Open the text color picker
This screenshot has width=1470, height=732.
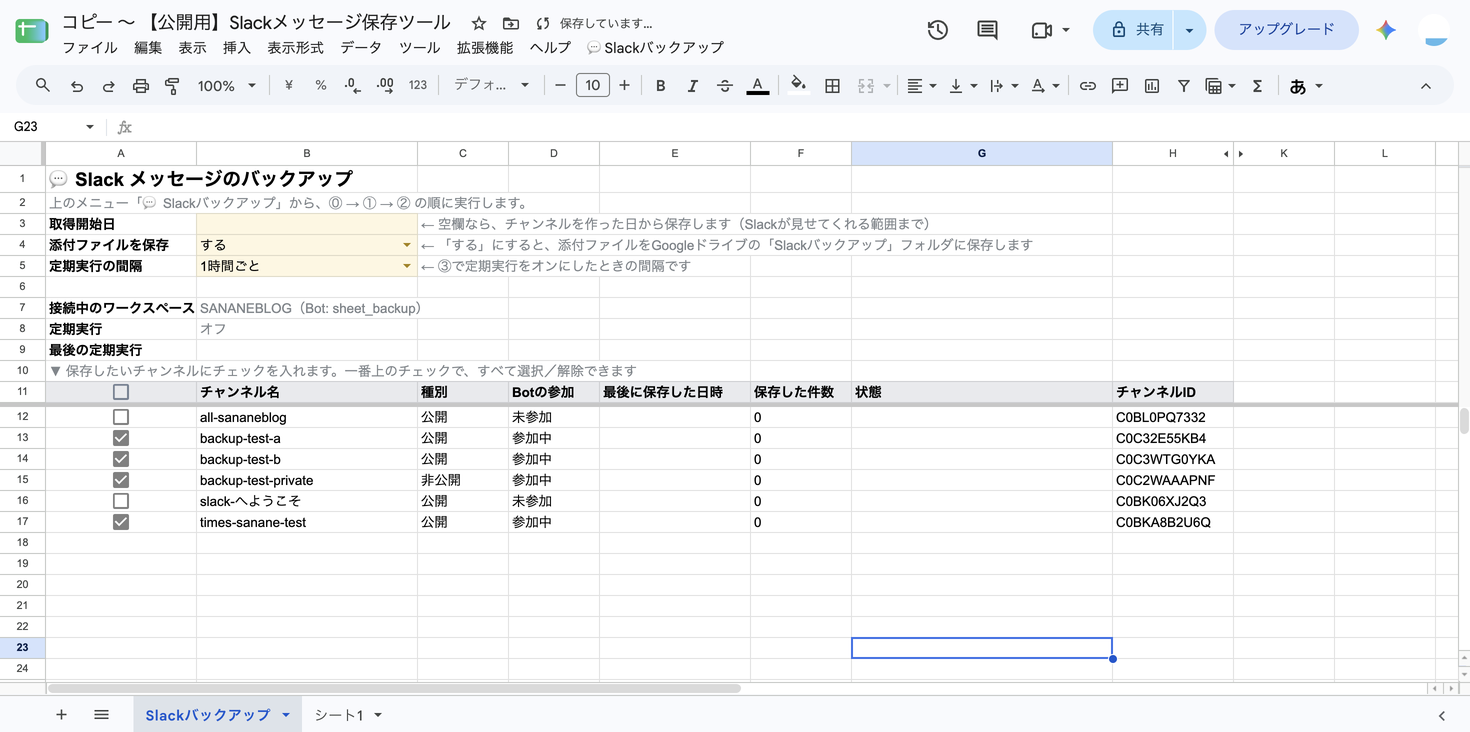click(758, 86)
